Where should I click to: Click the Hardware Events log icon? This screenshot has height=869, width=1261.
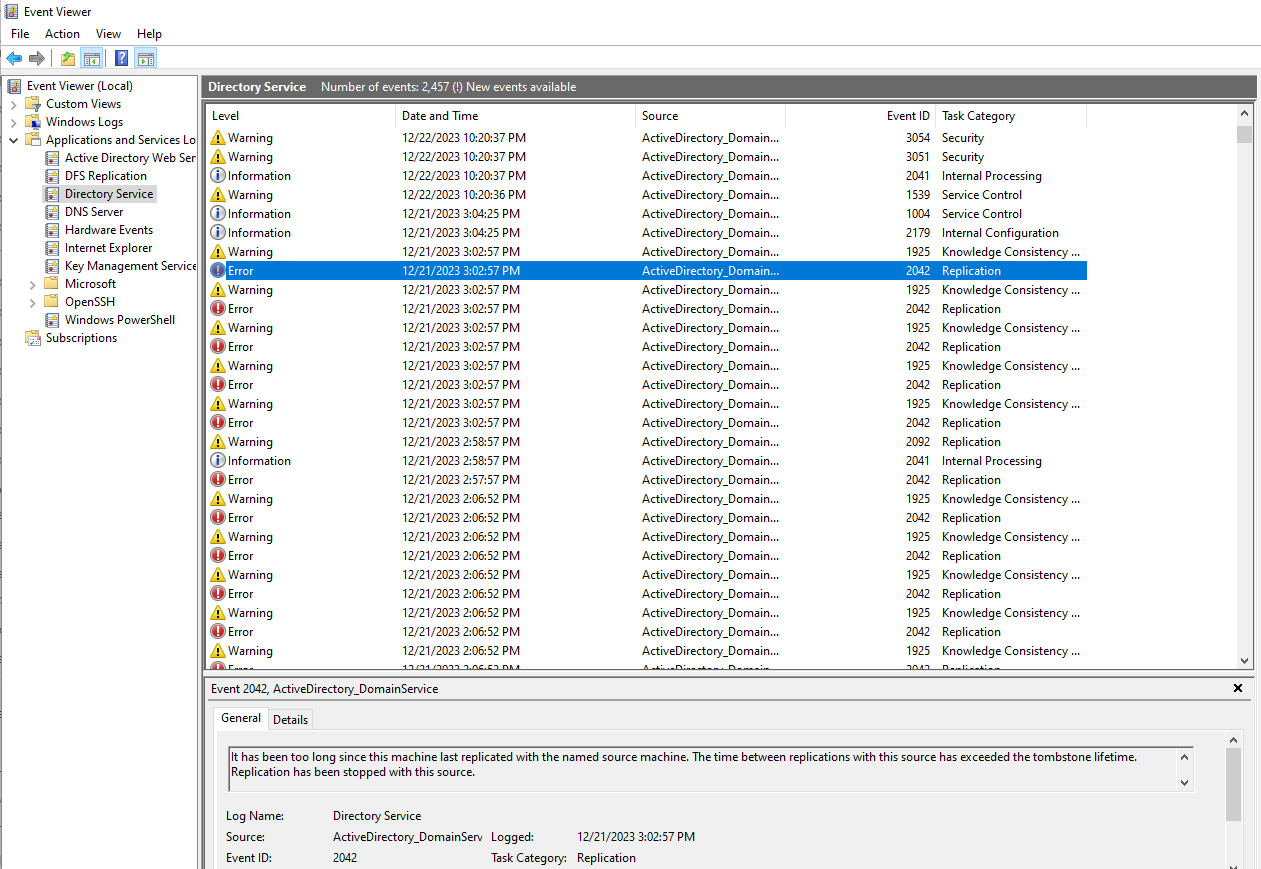pos(53,229)
